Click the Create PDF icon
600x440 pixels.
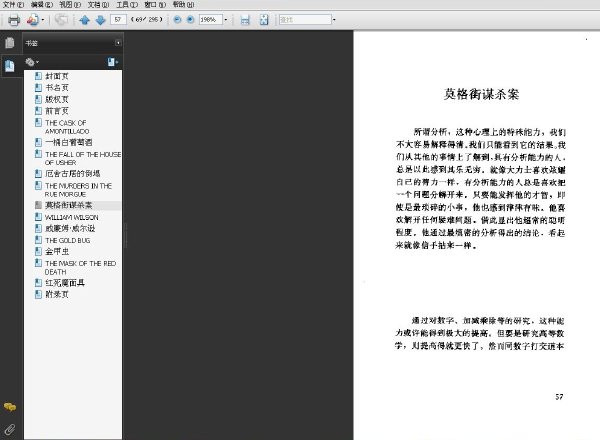(33, 20)
